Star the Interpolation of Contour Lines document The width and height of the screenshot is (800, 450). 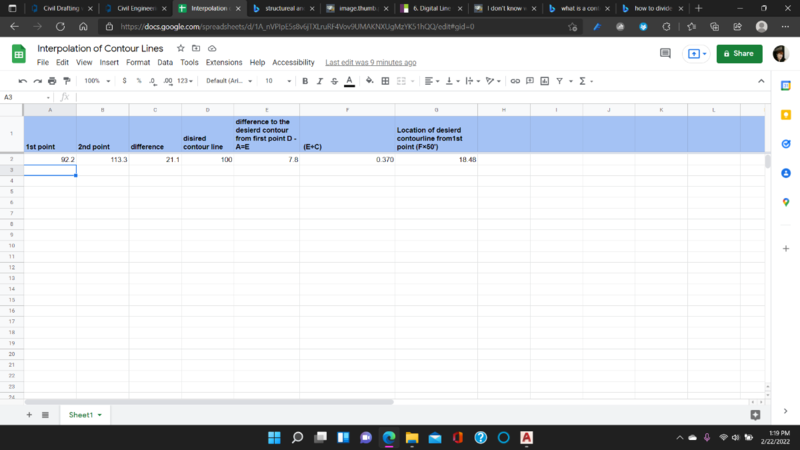[180, 48]
